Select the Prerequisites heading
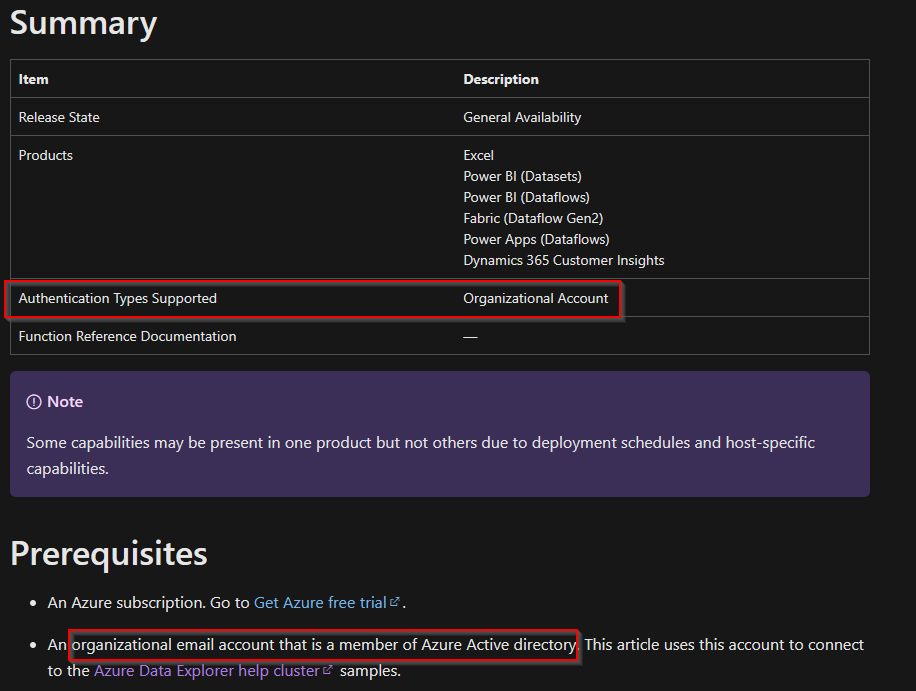 tap(109, 553)
